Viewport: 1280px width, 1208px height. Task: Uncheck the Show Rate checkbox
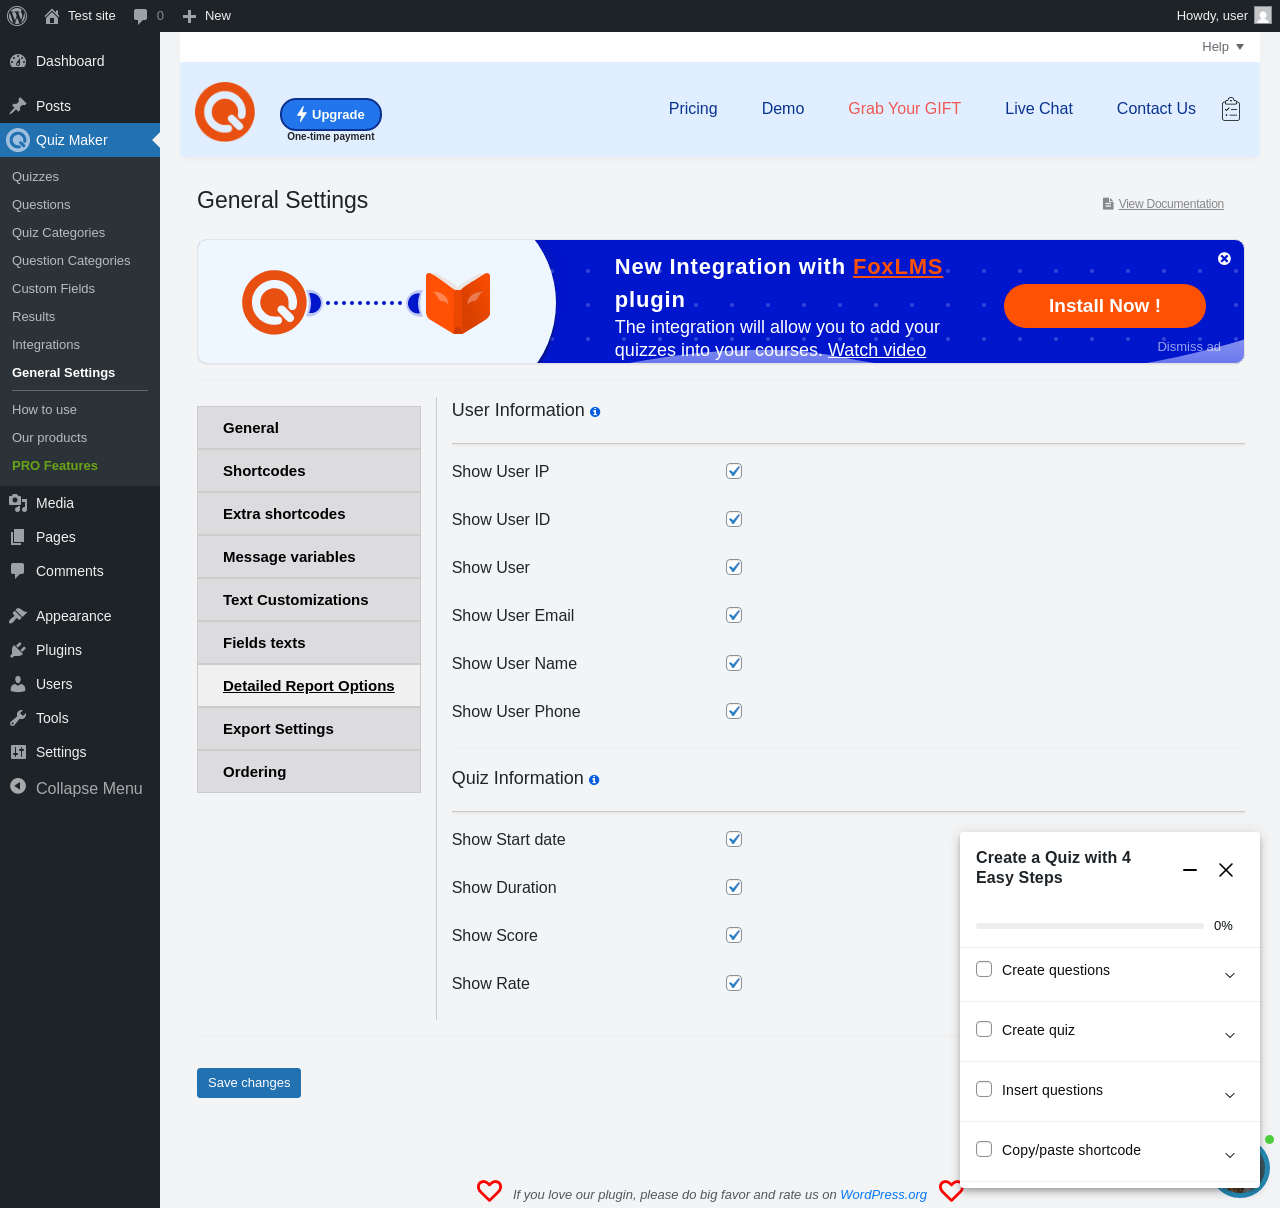[x=734, y=983]
